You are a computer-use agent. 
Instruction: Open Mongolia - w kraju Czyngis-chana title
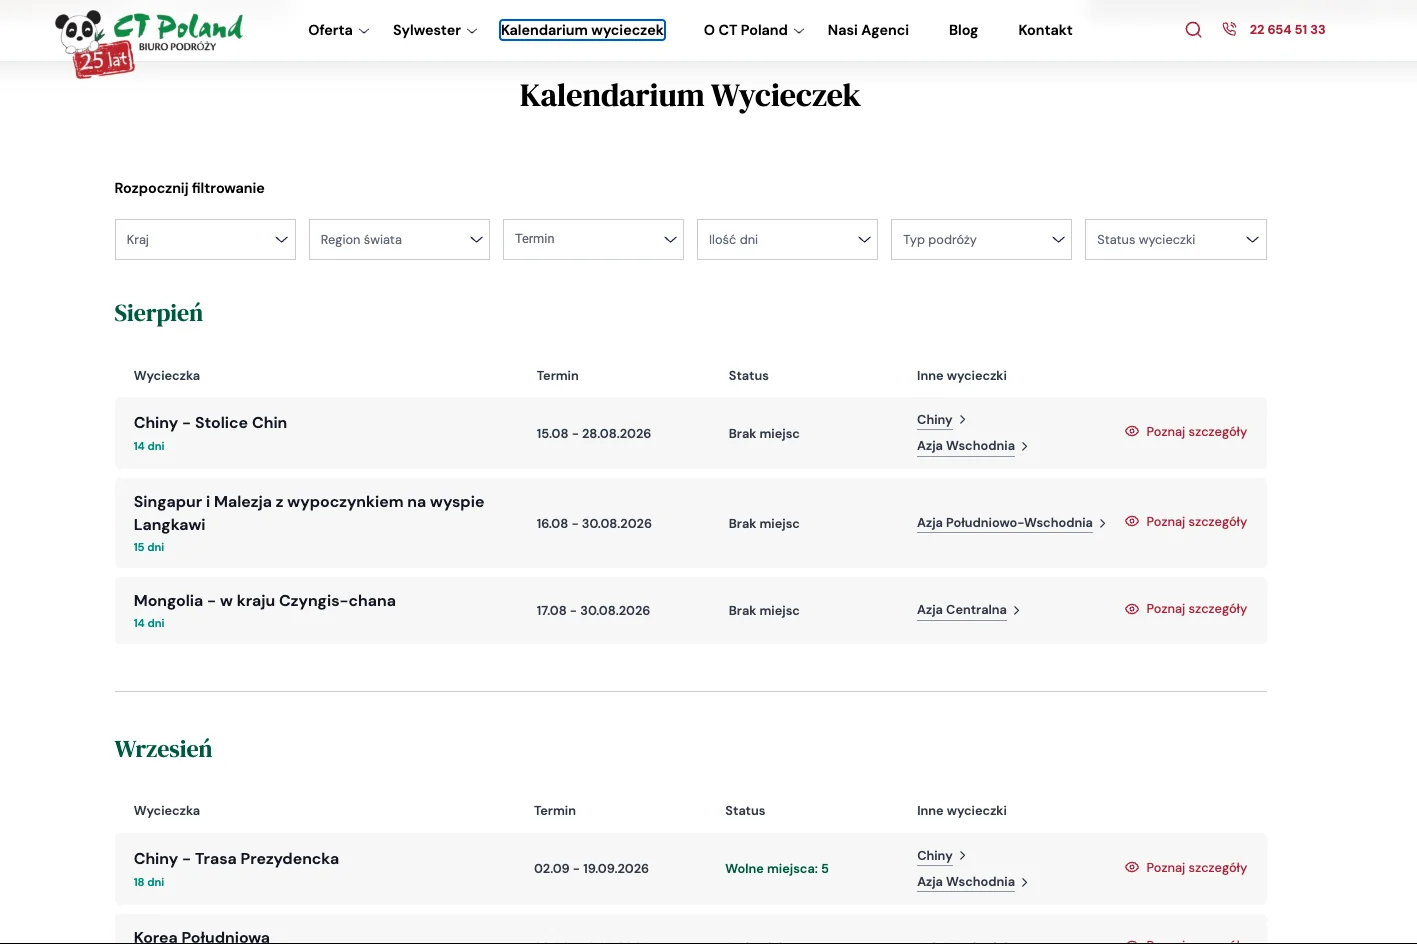[x=265, y=601]
